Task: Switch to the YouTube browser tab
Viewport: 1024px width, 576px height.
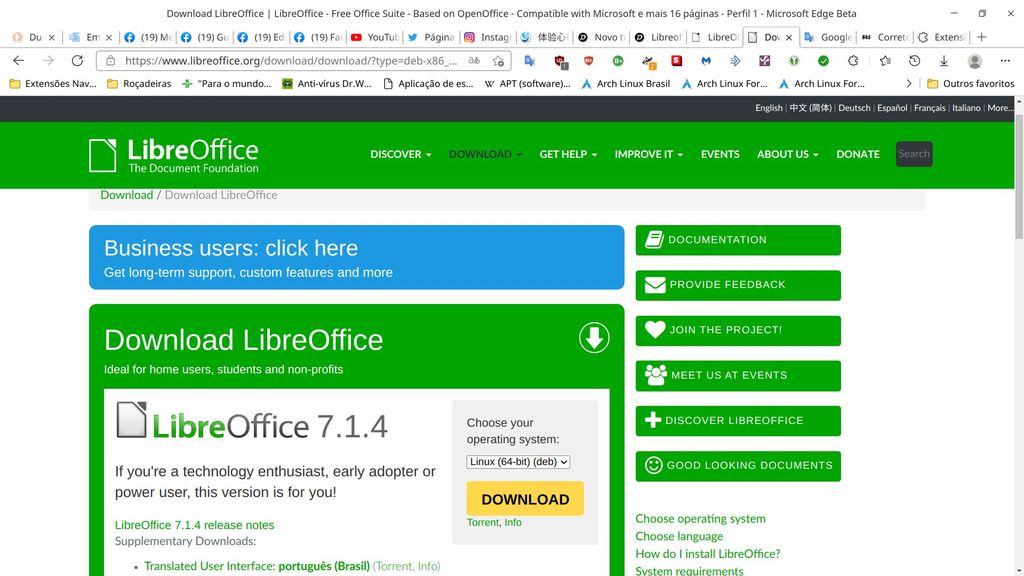Action: (374, 37)
